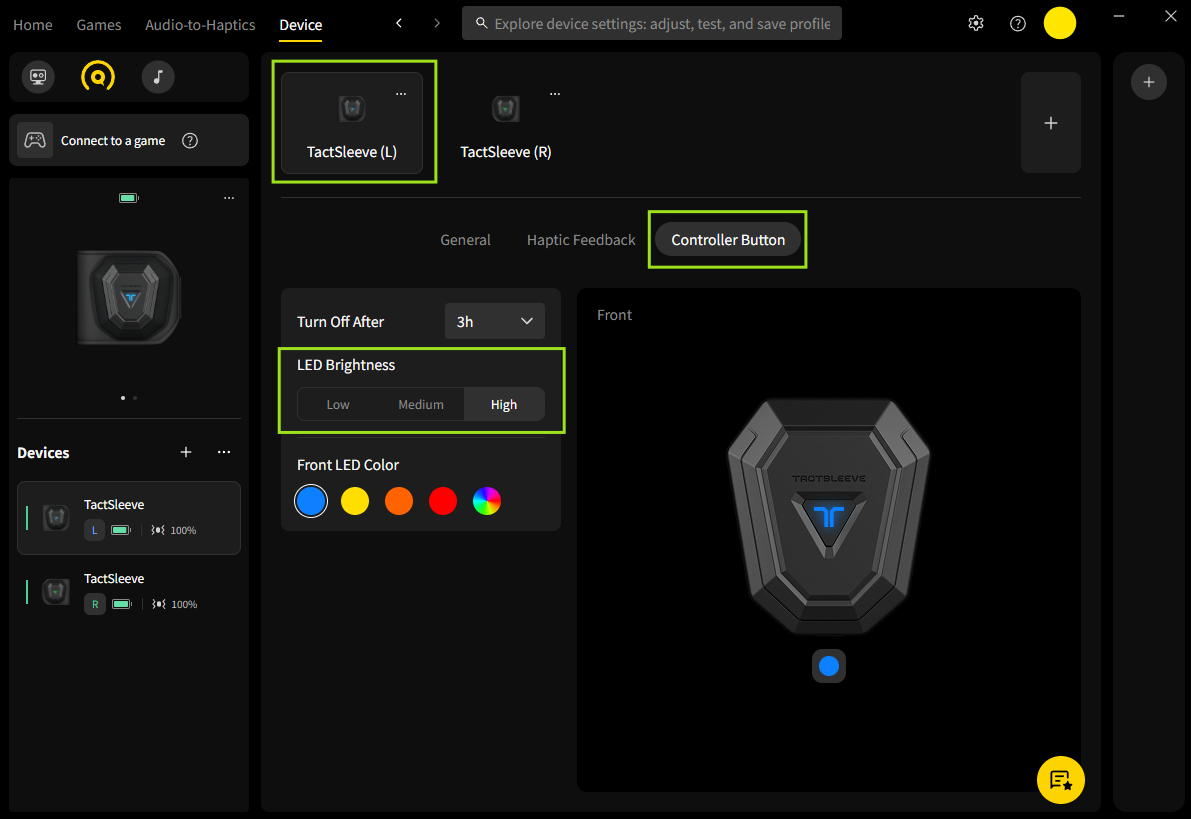Select the Device tab in top navigation

[301, 24]
